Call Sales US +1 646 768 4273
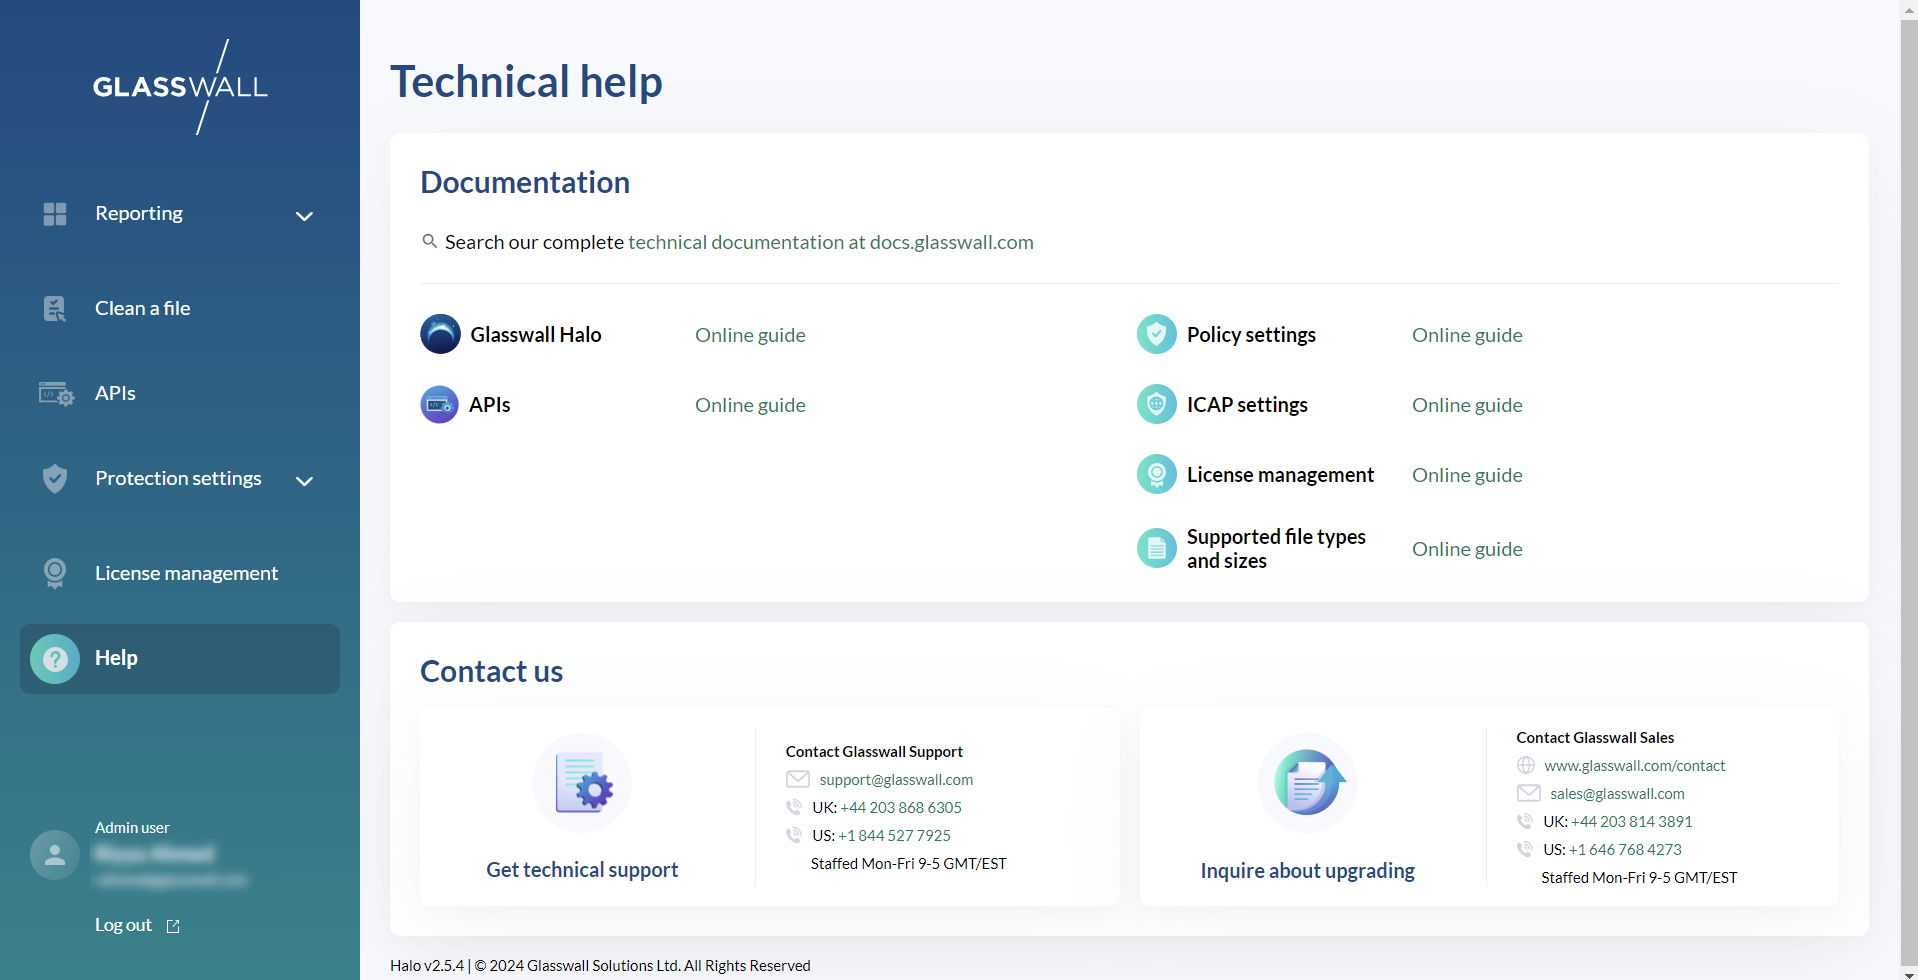The image size is (1918, 980). click(1625, 850)
